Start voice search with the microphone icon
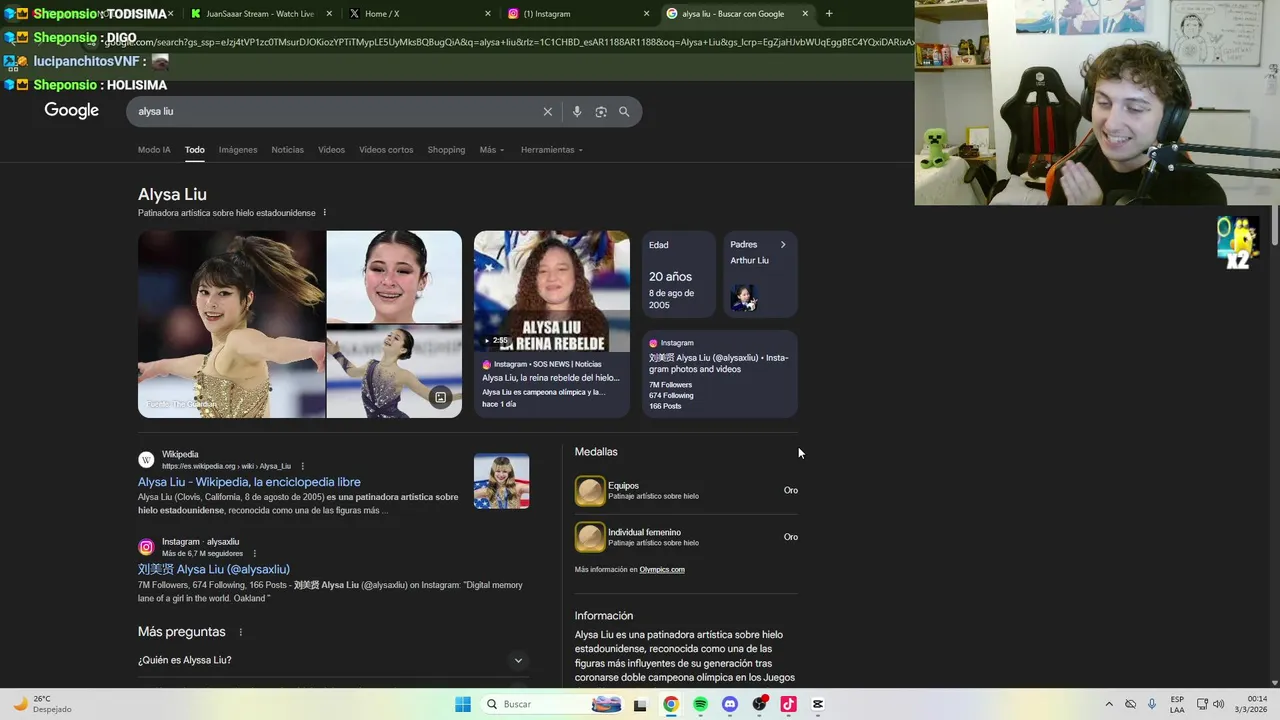This screenshot has height=720, width=1280. coord(577,112)
